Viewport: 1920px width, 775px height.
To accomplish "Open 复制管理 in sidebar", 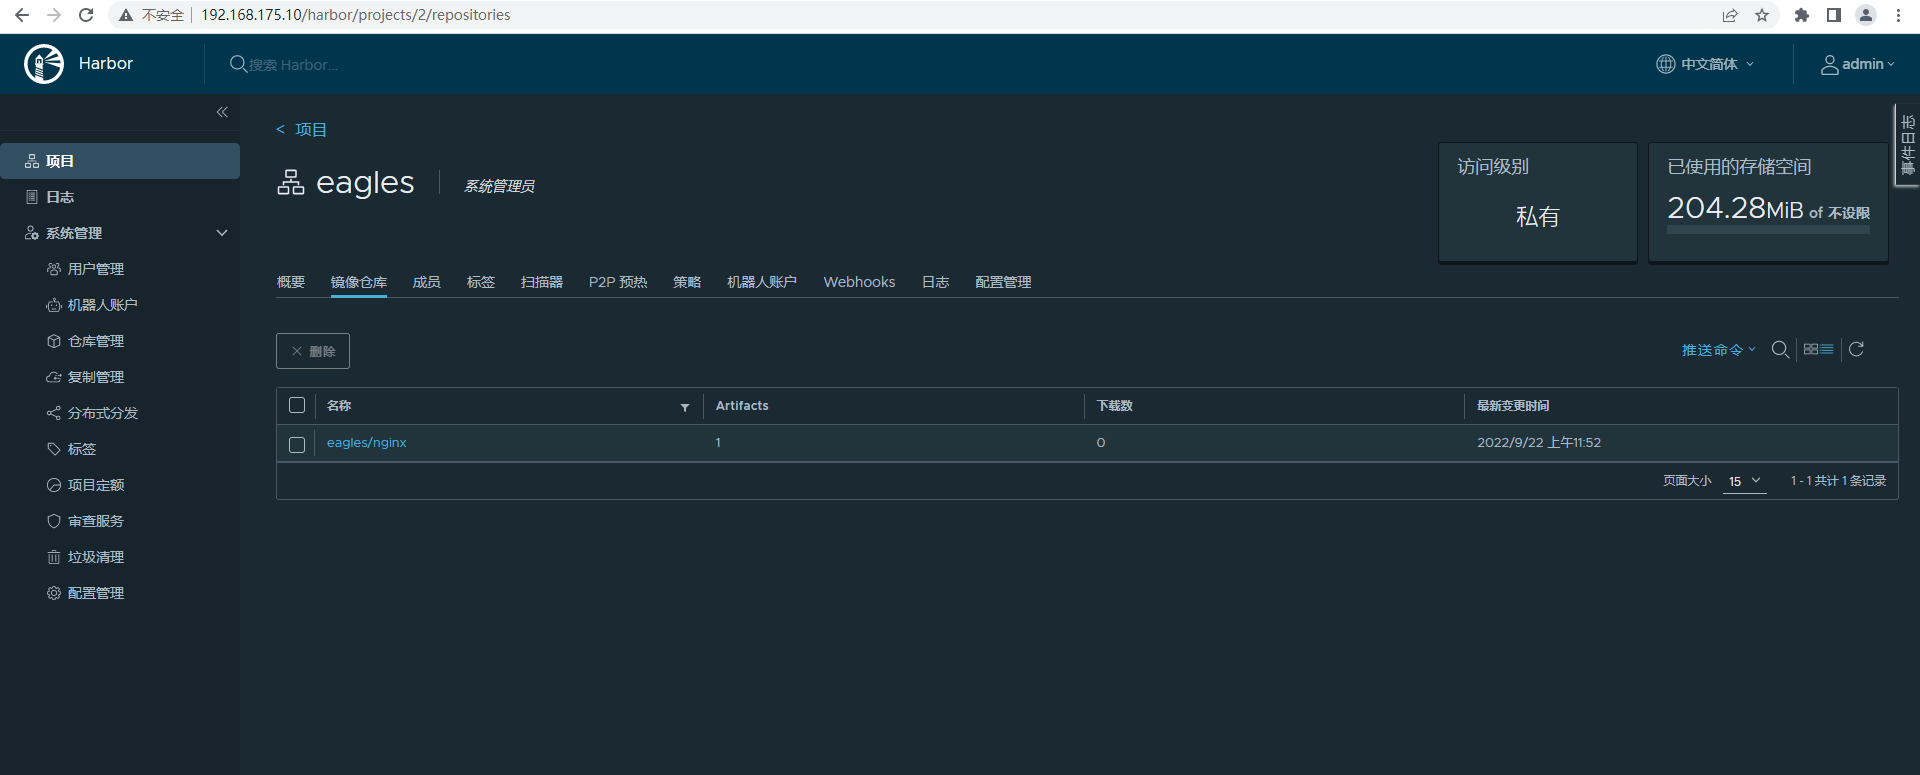I will 96,377.
